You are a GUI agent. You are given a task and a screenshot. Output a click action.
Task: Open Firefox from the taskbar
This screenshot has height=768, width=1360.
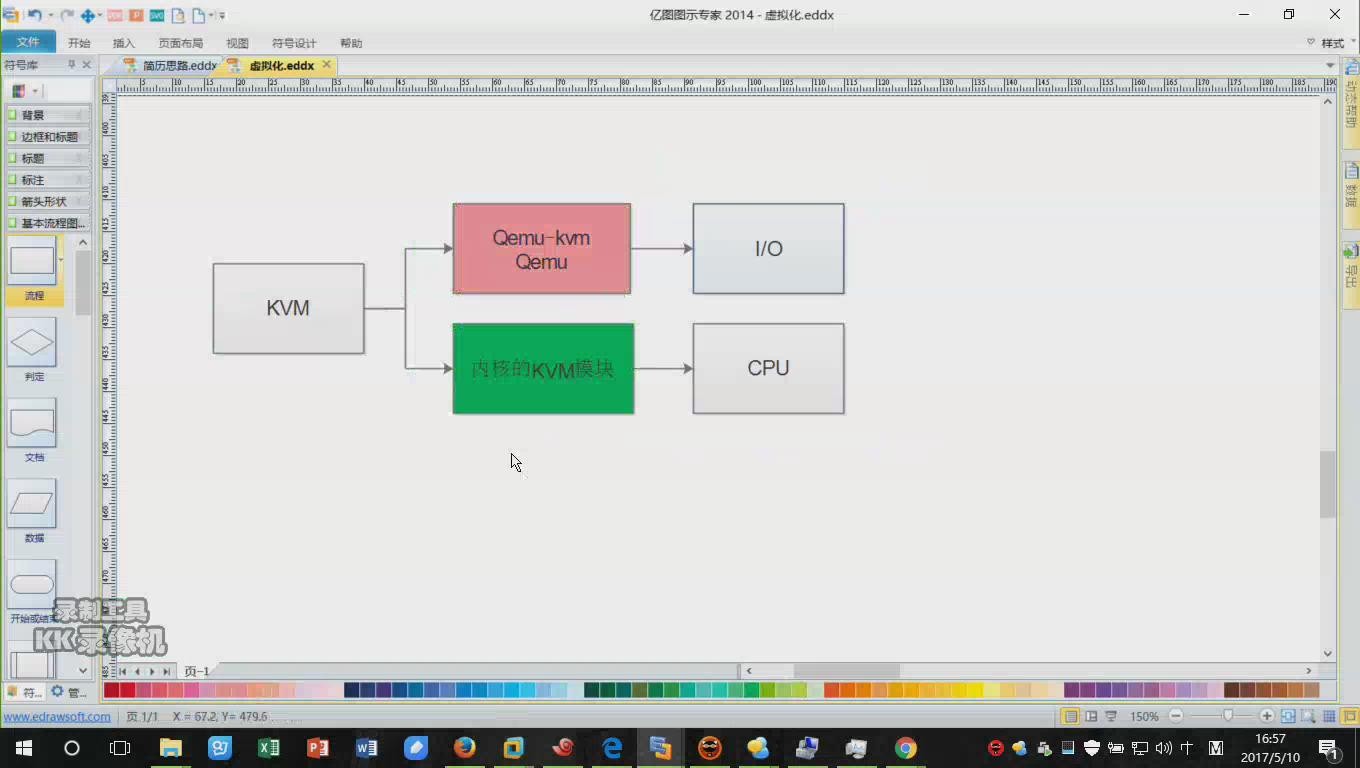click(464, 747)
